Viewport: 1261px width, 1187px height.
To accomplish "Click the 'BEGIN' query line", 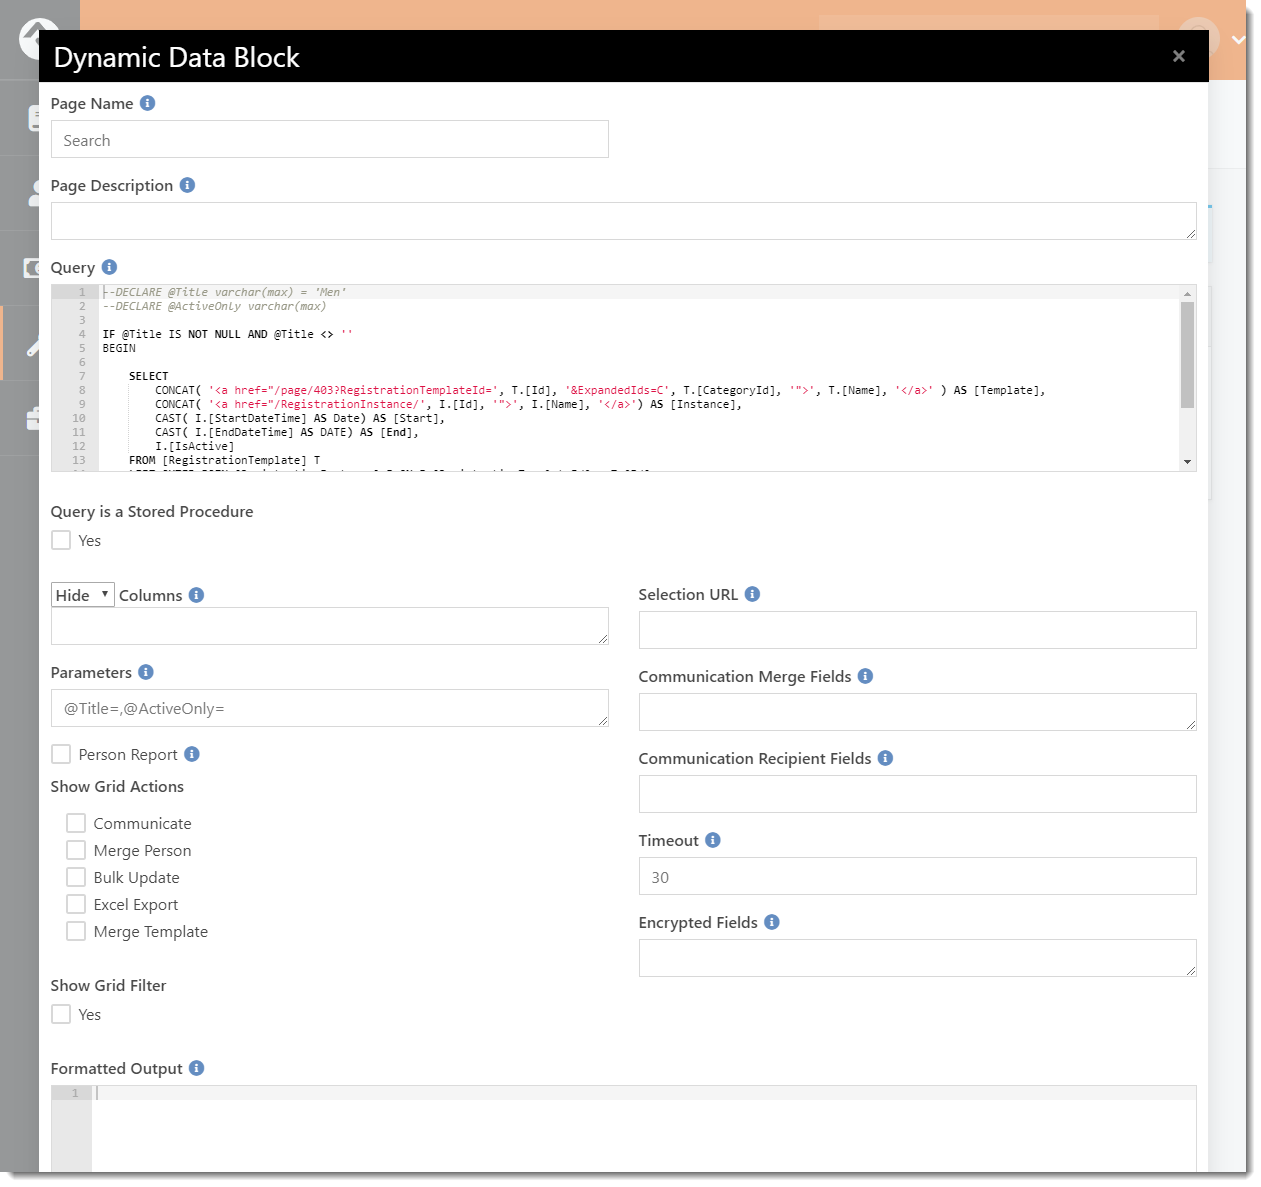I will [119, 348].
